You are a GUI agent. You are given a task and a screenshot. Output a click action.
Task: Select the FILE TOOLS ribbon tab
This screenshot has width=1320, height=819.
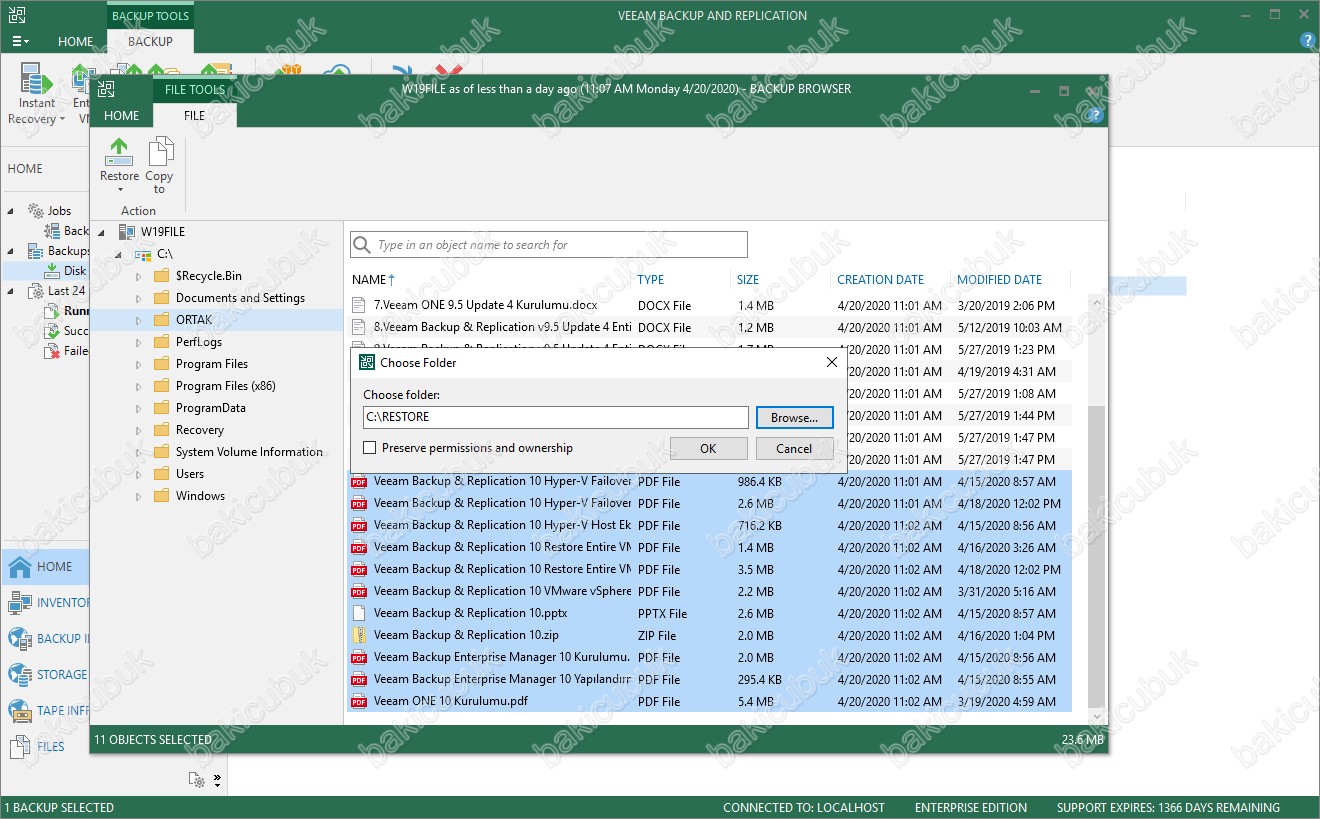click(194, 89)
